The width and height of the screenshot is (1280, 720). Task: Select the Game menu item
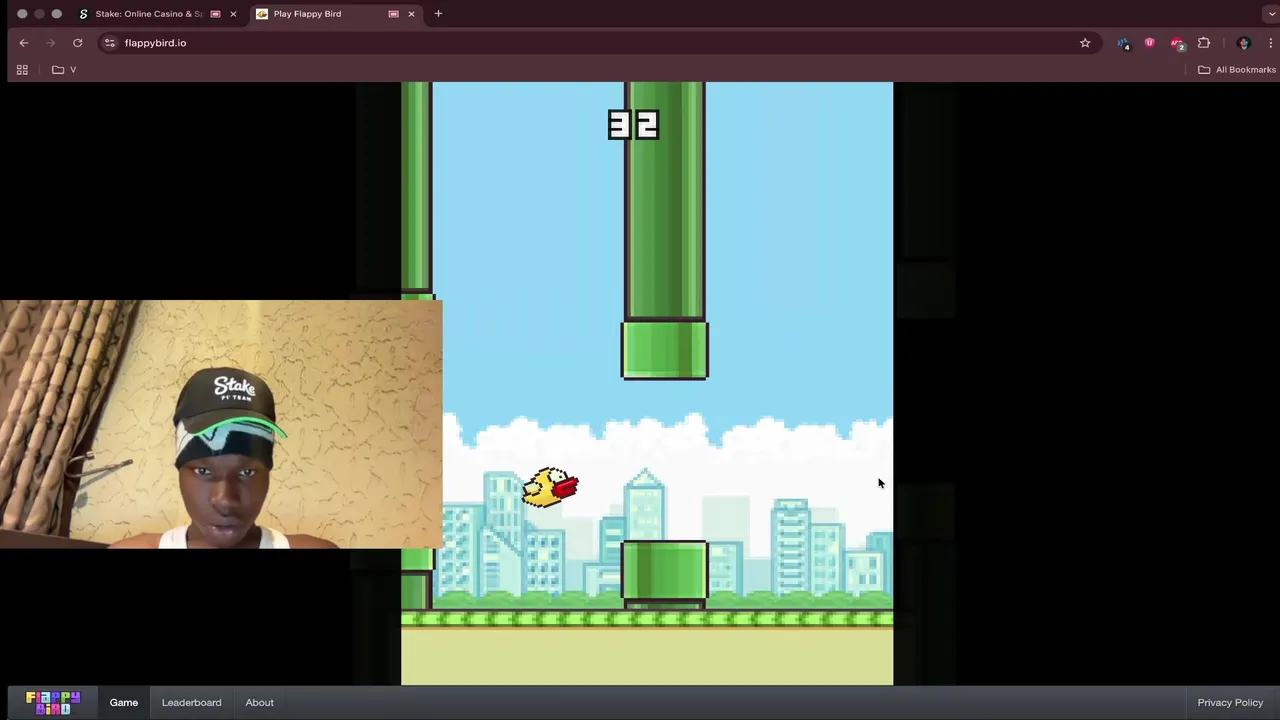pos(124,702)
